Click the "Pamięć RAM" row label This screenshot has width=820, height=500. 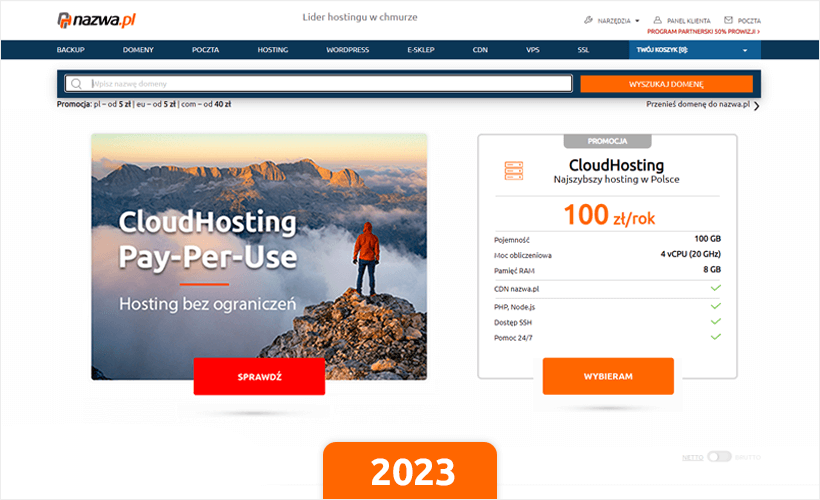click(515, 271)
